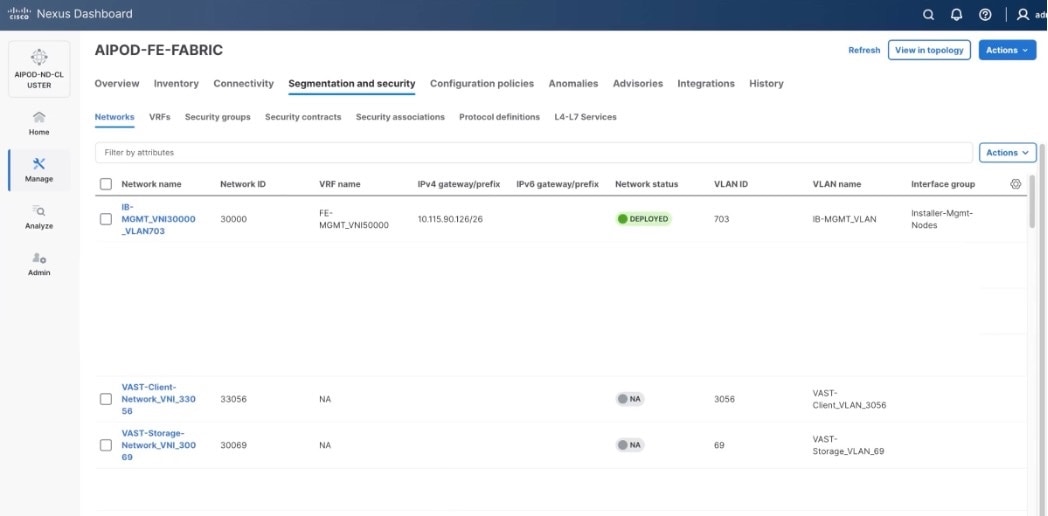Open the History tab

pyautogui.click(x=766, y=84)
